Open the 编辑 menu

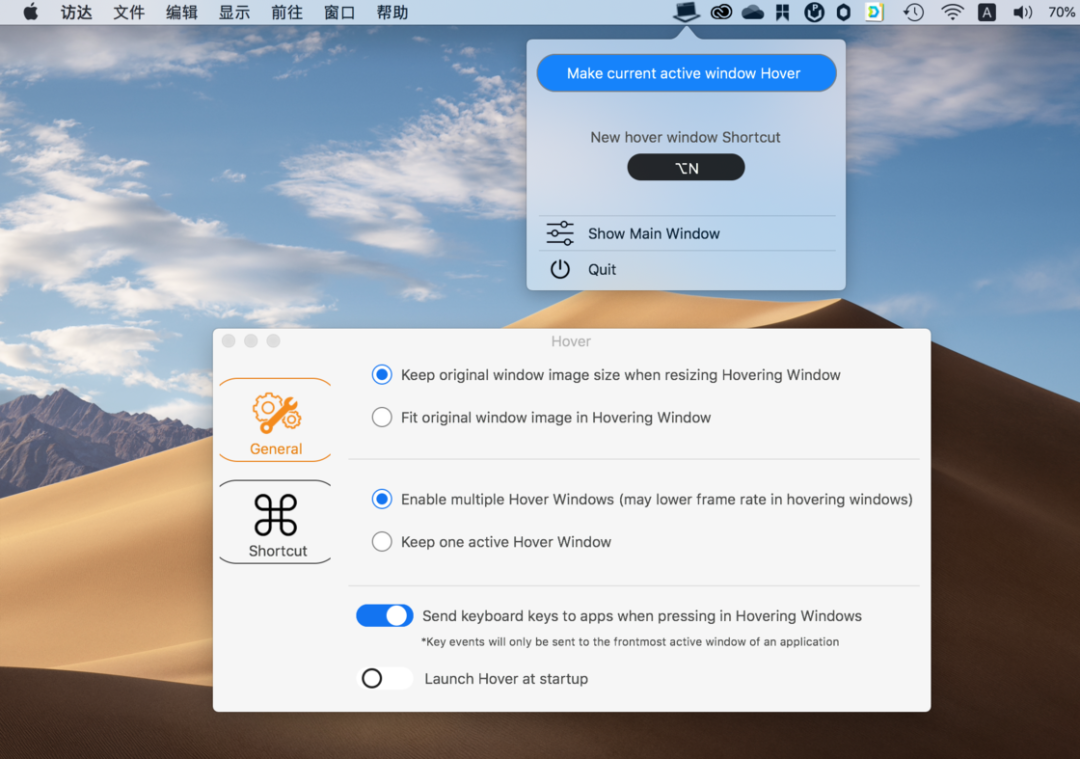(x=182, y=12)
